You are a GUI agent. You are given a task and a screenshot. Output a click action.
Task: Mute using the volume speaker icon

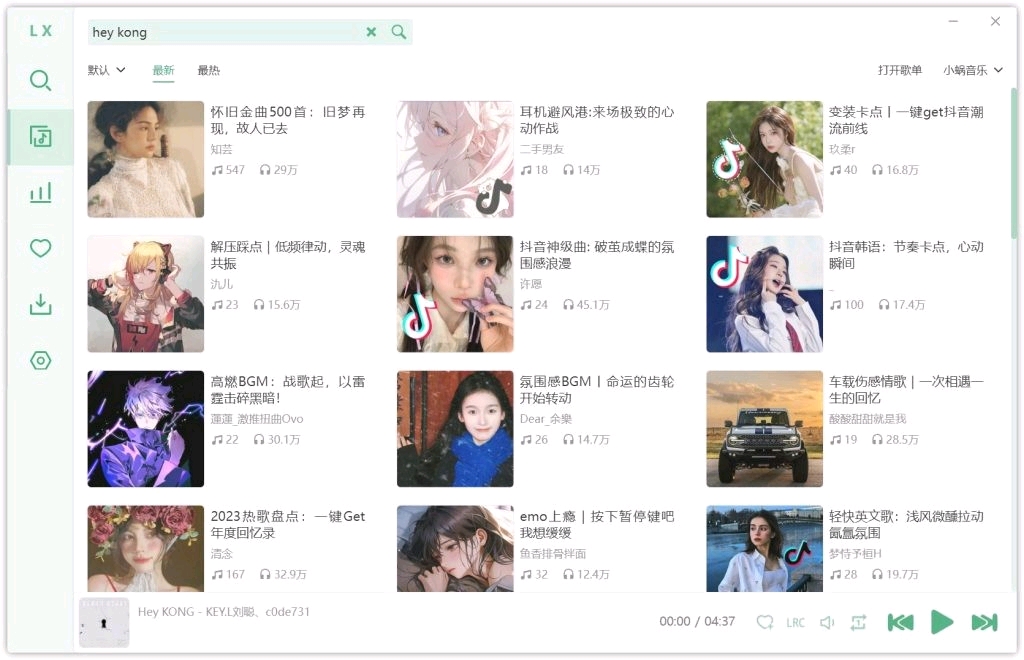827,622
